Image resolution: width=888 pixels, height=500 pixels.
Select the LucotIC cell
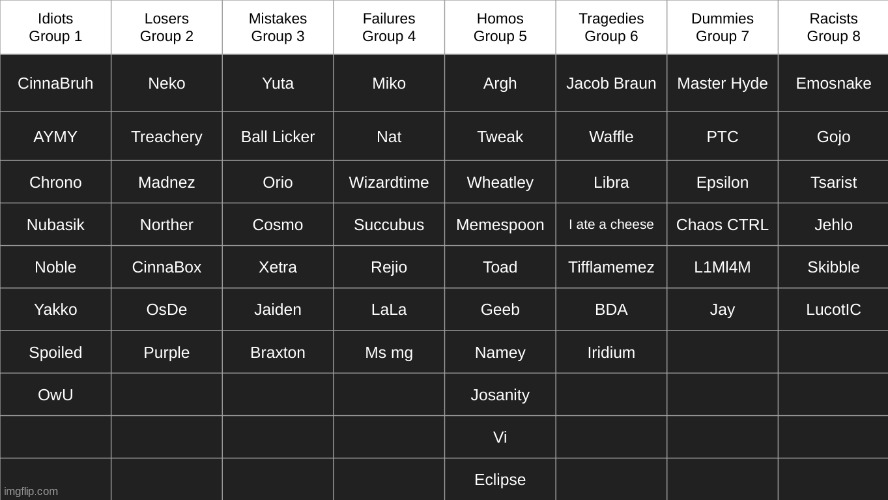pyautogui.click(x=834, y=310)
